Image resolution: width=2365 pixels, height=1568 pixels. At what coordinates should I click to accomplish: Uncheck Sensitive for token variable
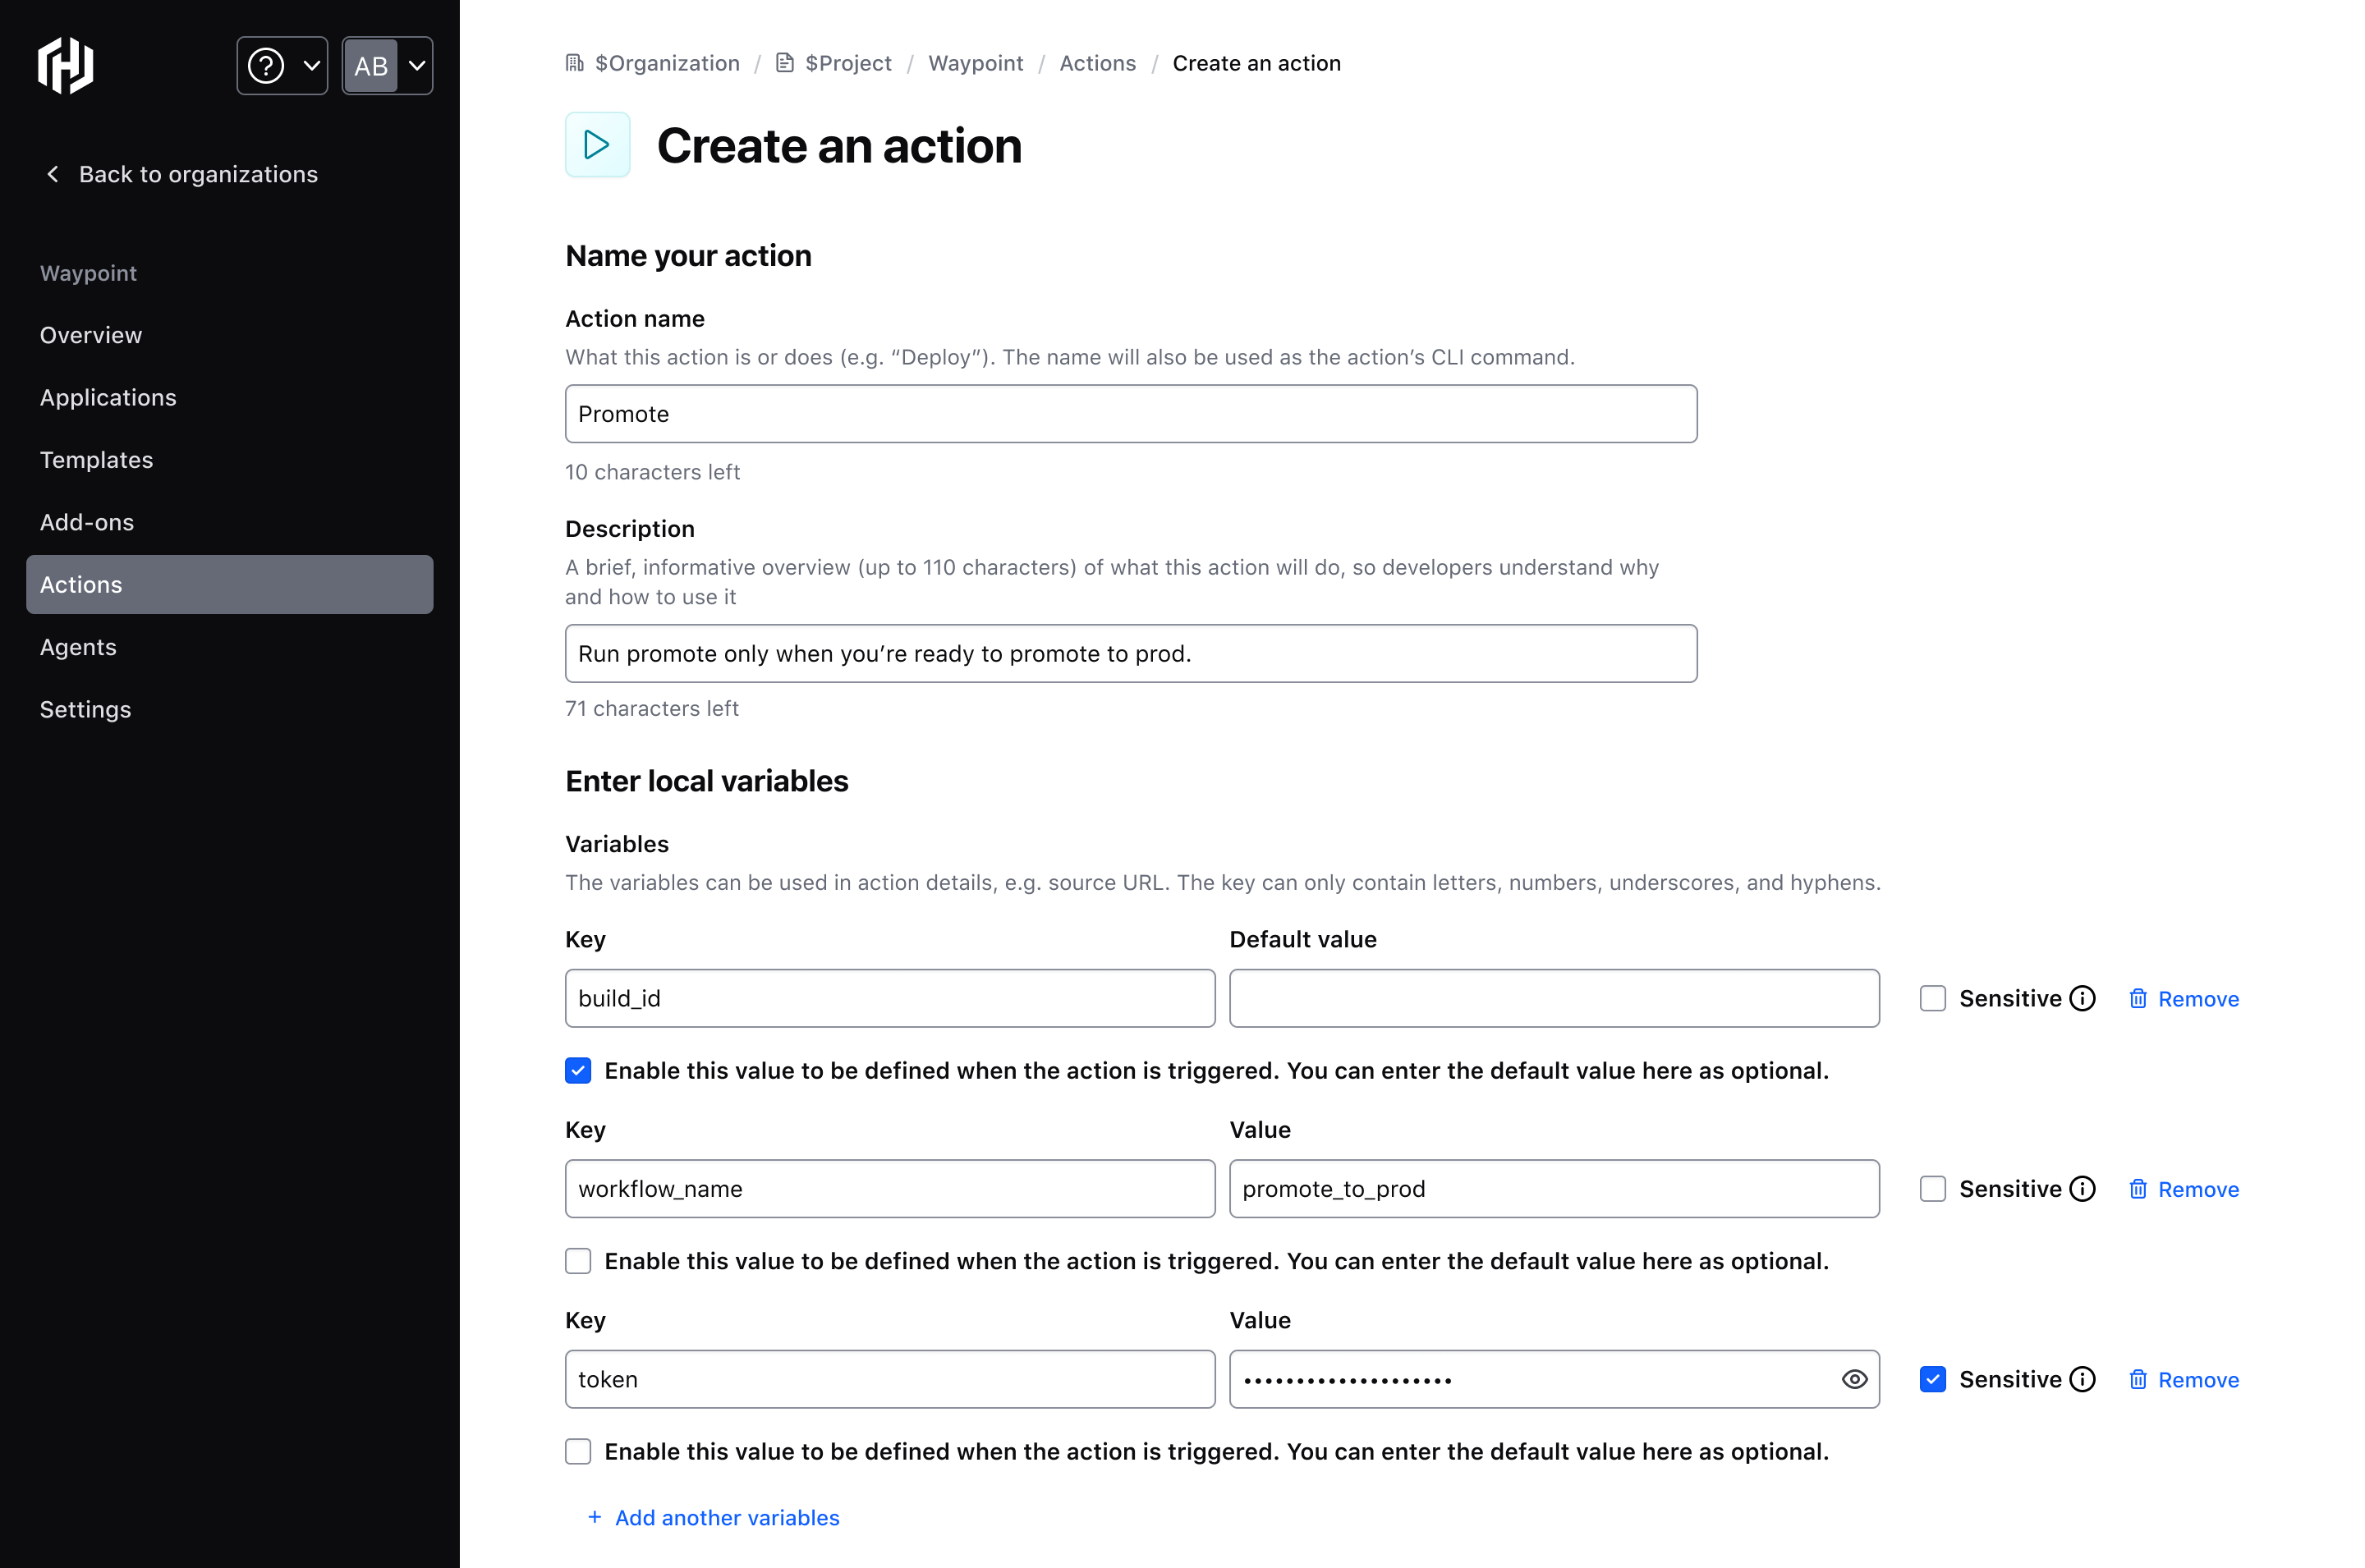tap(1932, 1379)
